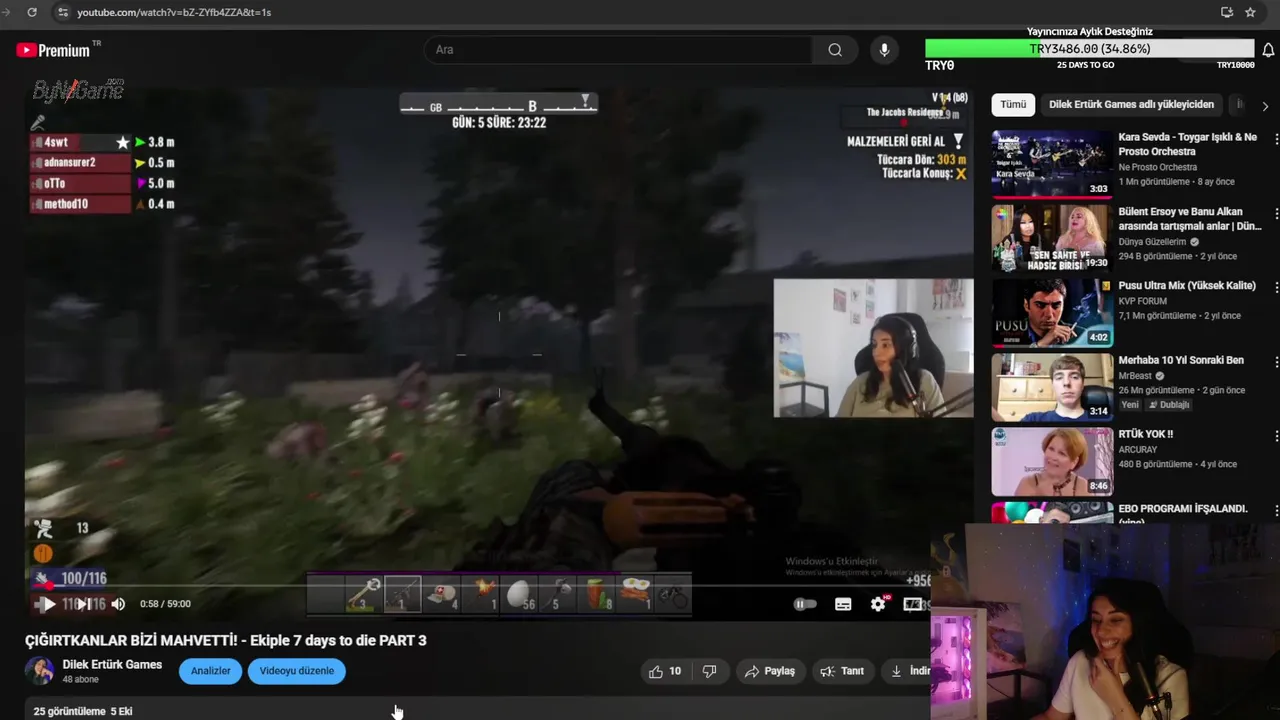Image resolution: width=1280 pixels, height=720 pixels.
Task: Open player settings gear
Action: click(878, 604)
